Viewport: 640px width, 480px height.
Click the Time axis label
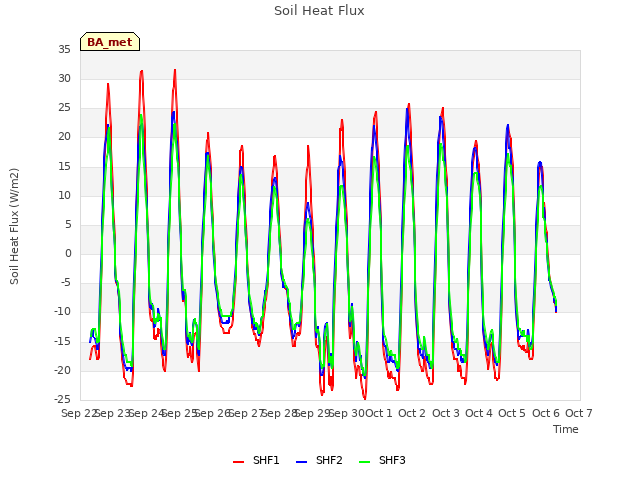click(x=566, y=429)
